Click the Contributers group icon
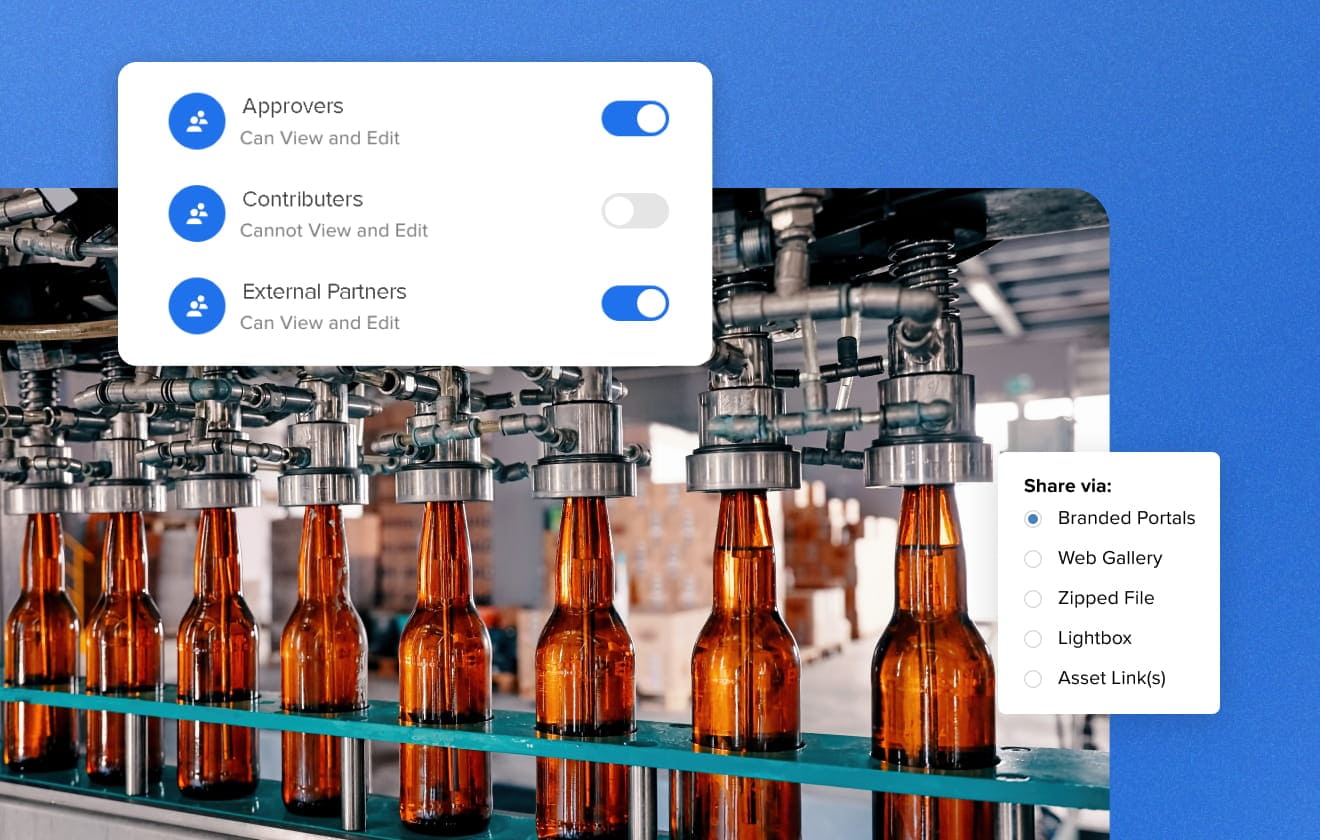The width and height of the screenshot is (1320, 840). pyautogui.click(x=197, y=213)
